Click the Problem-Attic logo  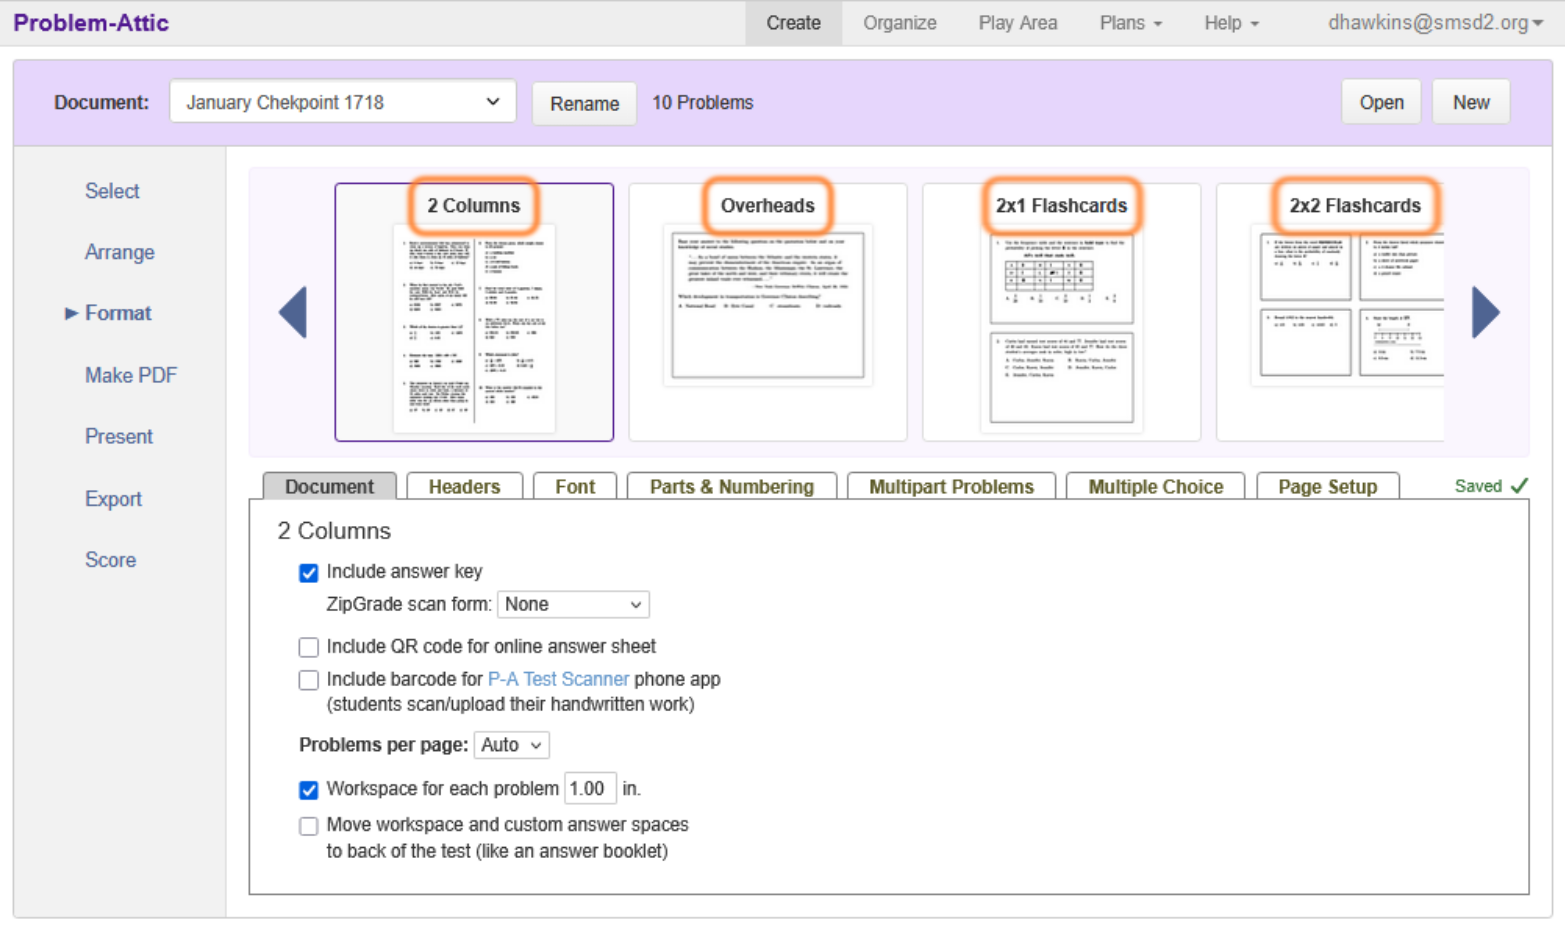click(x=91, y=22)
